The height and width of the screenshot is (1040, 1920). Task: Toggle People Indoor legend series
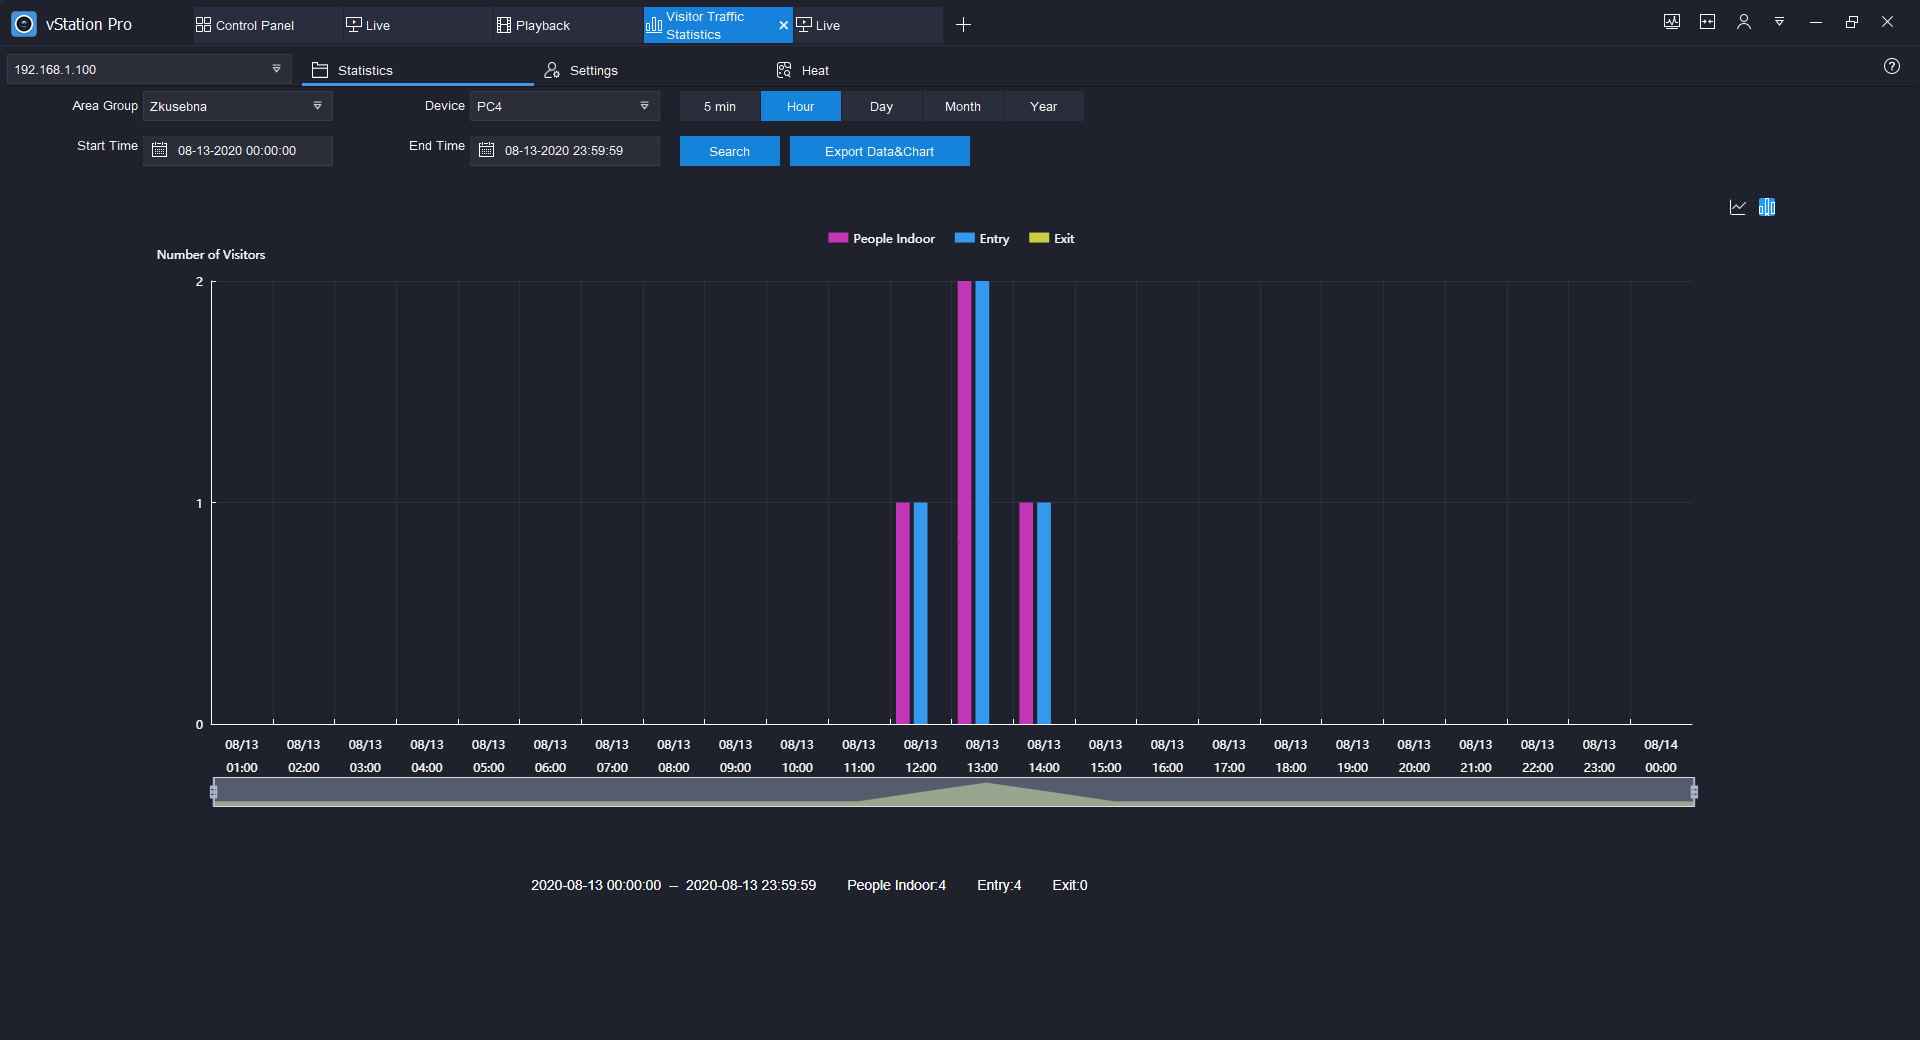(882, 238)
